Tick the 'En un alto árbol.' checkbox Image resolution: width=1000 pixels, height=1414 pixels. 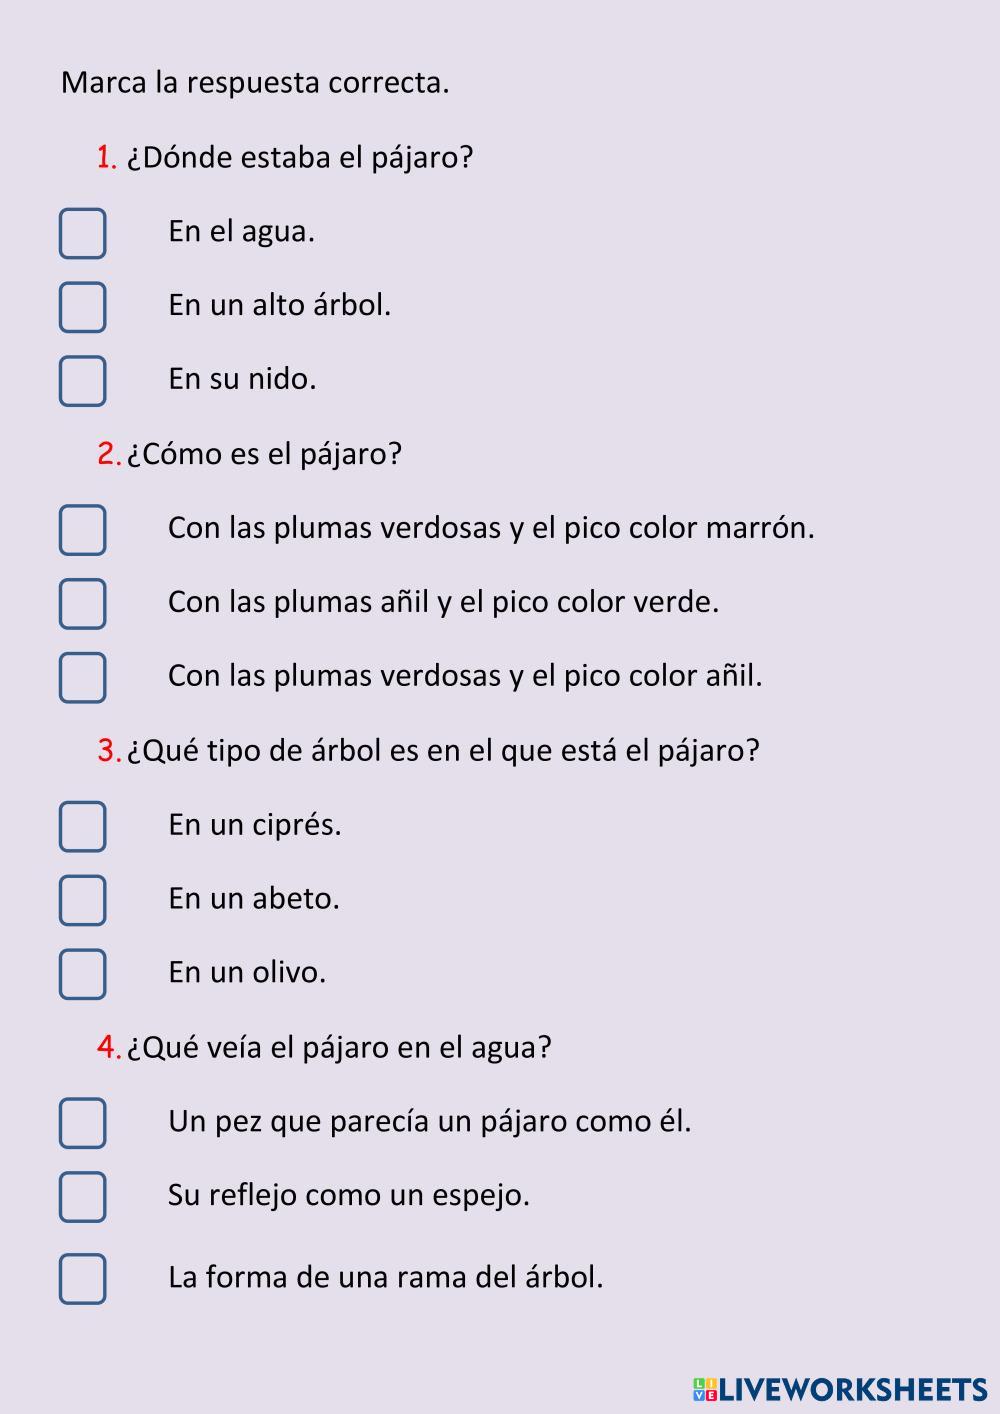tap(82, 307)
